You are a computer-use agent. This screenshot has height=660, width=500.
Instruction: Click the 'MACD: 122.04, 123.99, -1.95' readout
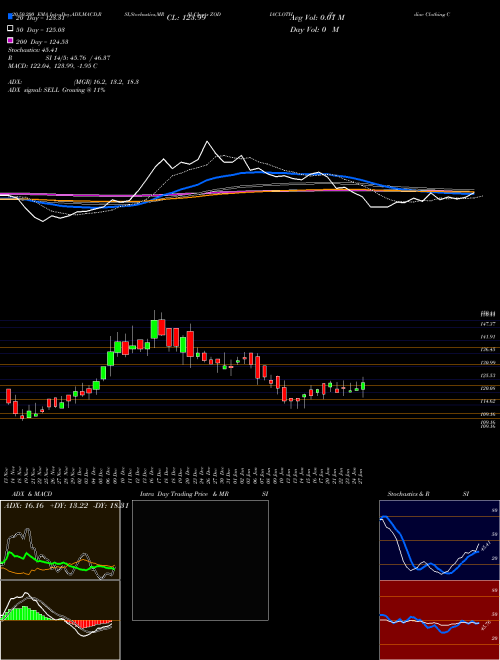(53, 66)
